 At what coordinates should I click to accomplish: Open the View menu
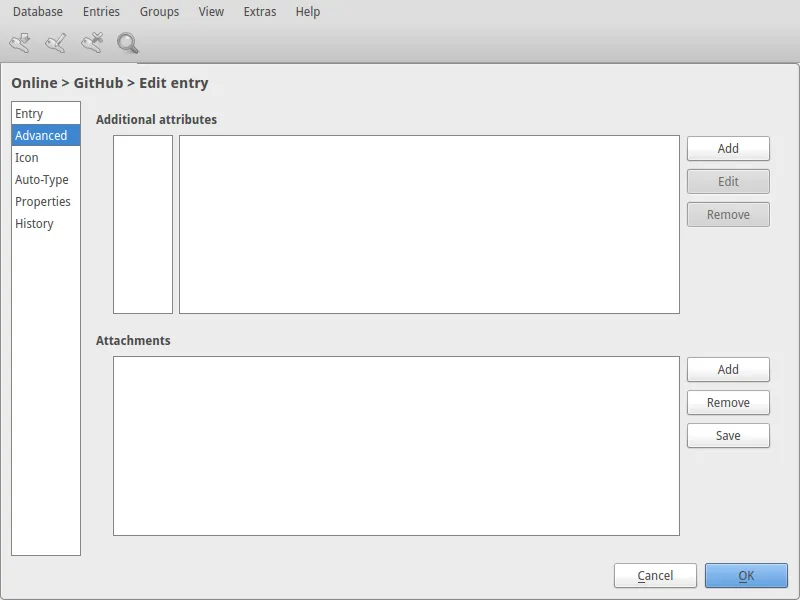pos(211,12)
